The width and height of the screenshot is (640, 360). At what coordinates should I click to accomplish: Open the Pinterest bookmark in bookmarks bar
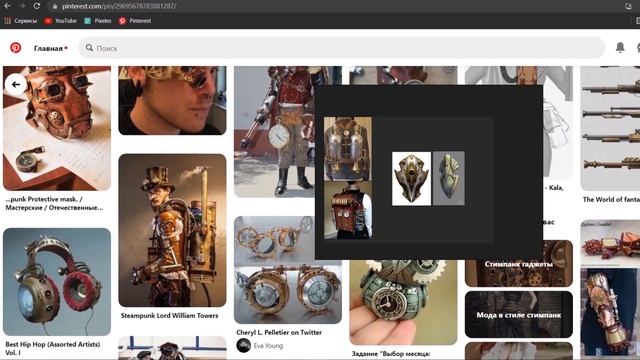[135, 21]
